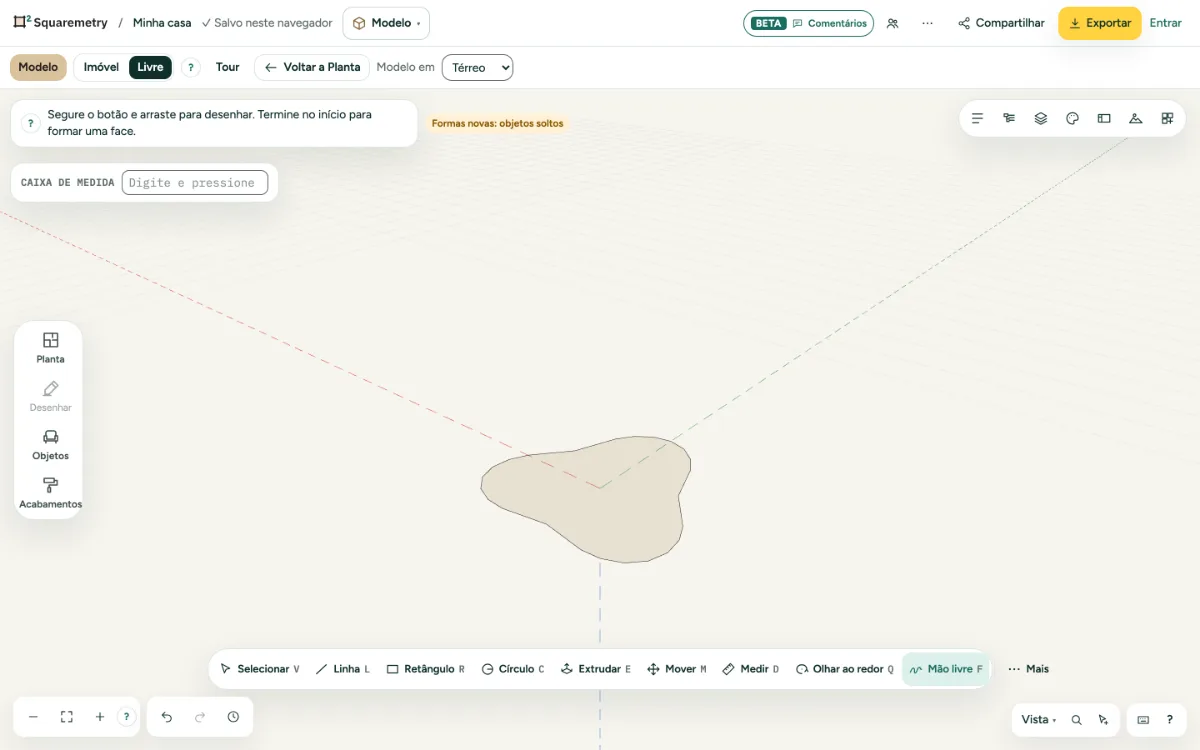Activate the Medir measuring tool

(751, 669)
